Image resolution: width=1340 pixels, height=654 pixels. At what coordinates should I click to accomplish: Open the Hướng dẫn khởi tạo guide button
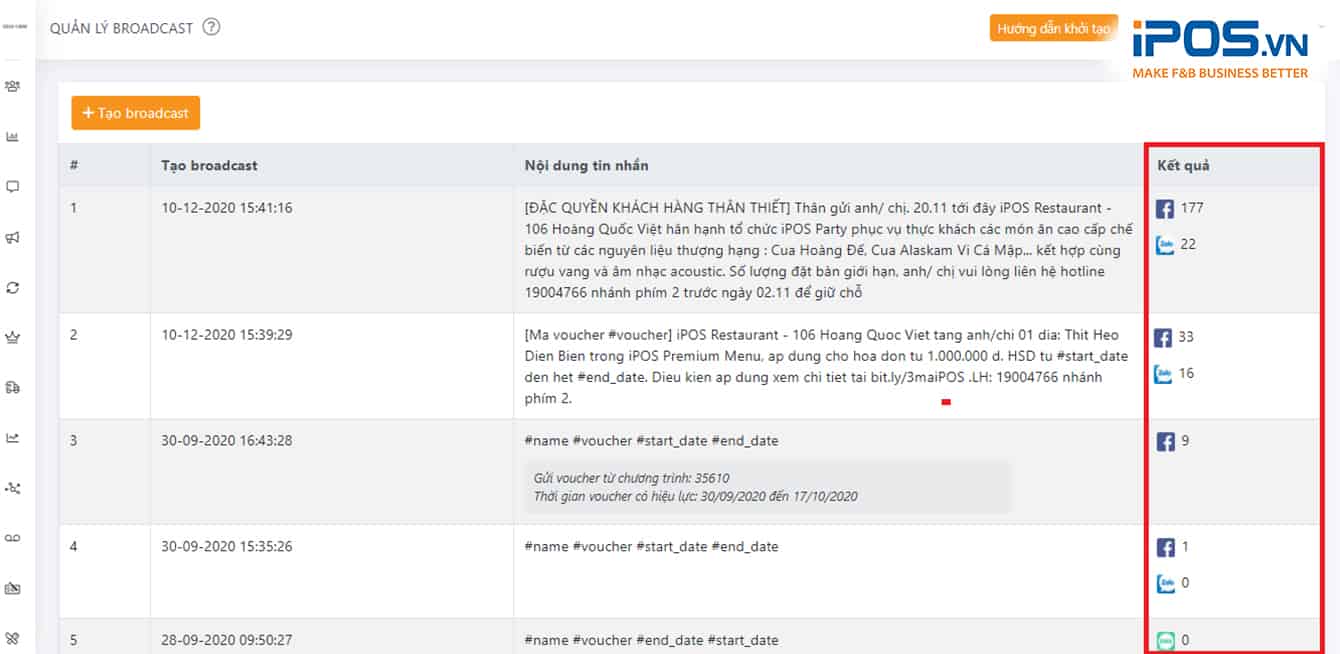[x=1053, y=28]
